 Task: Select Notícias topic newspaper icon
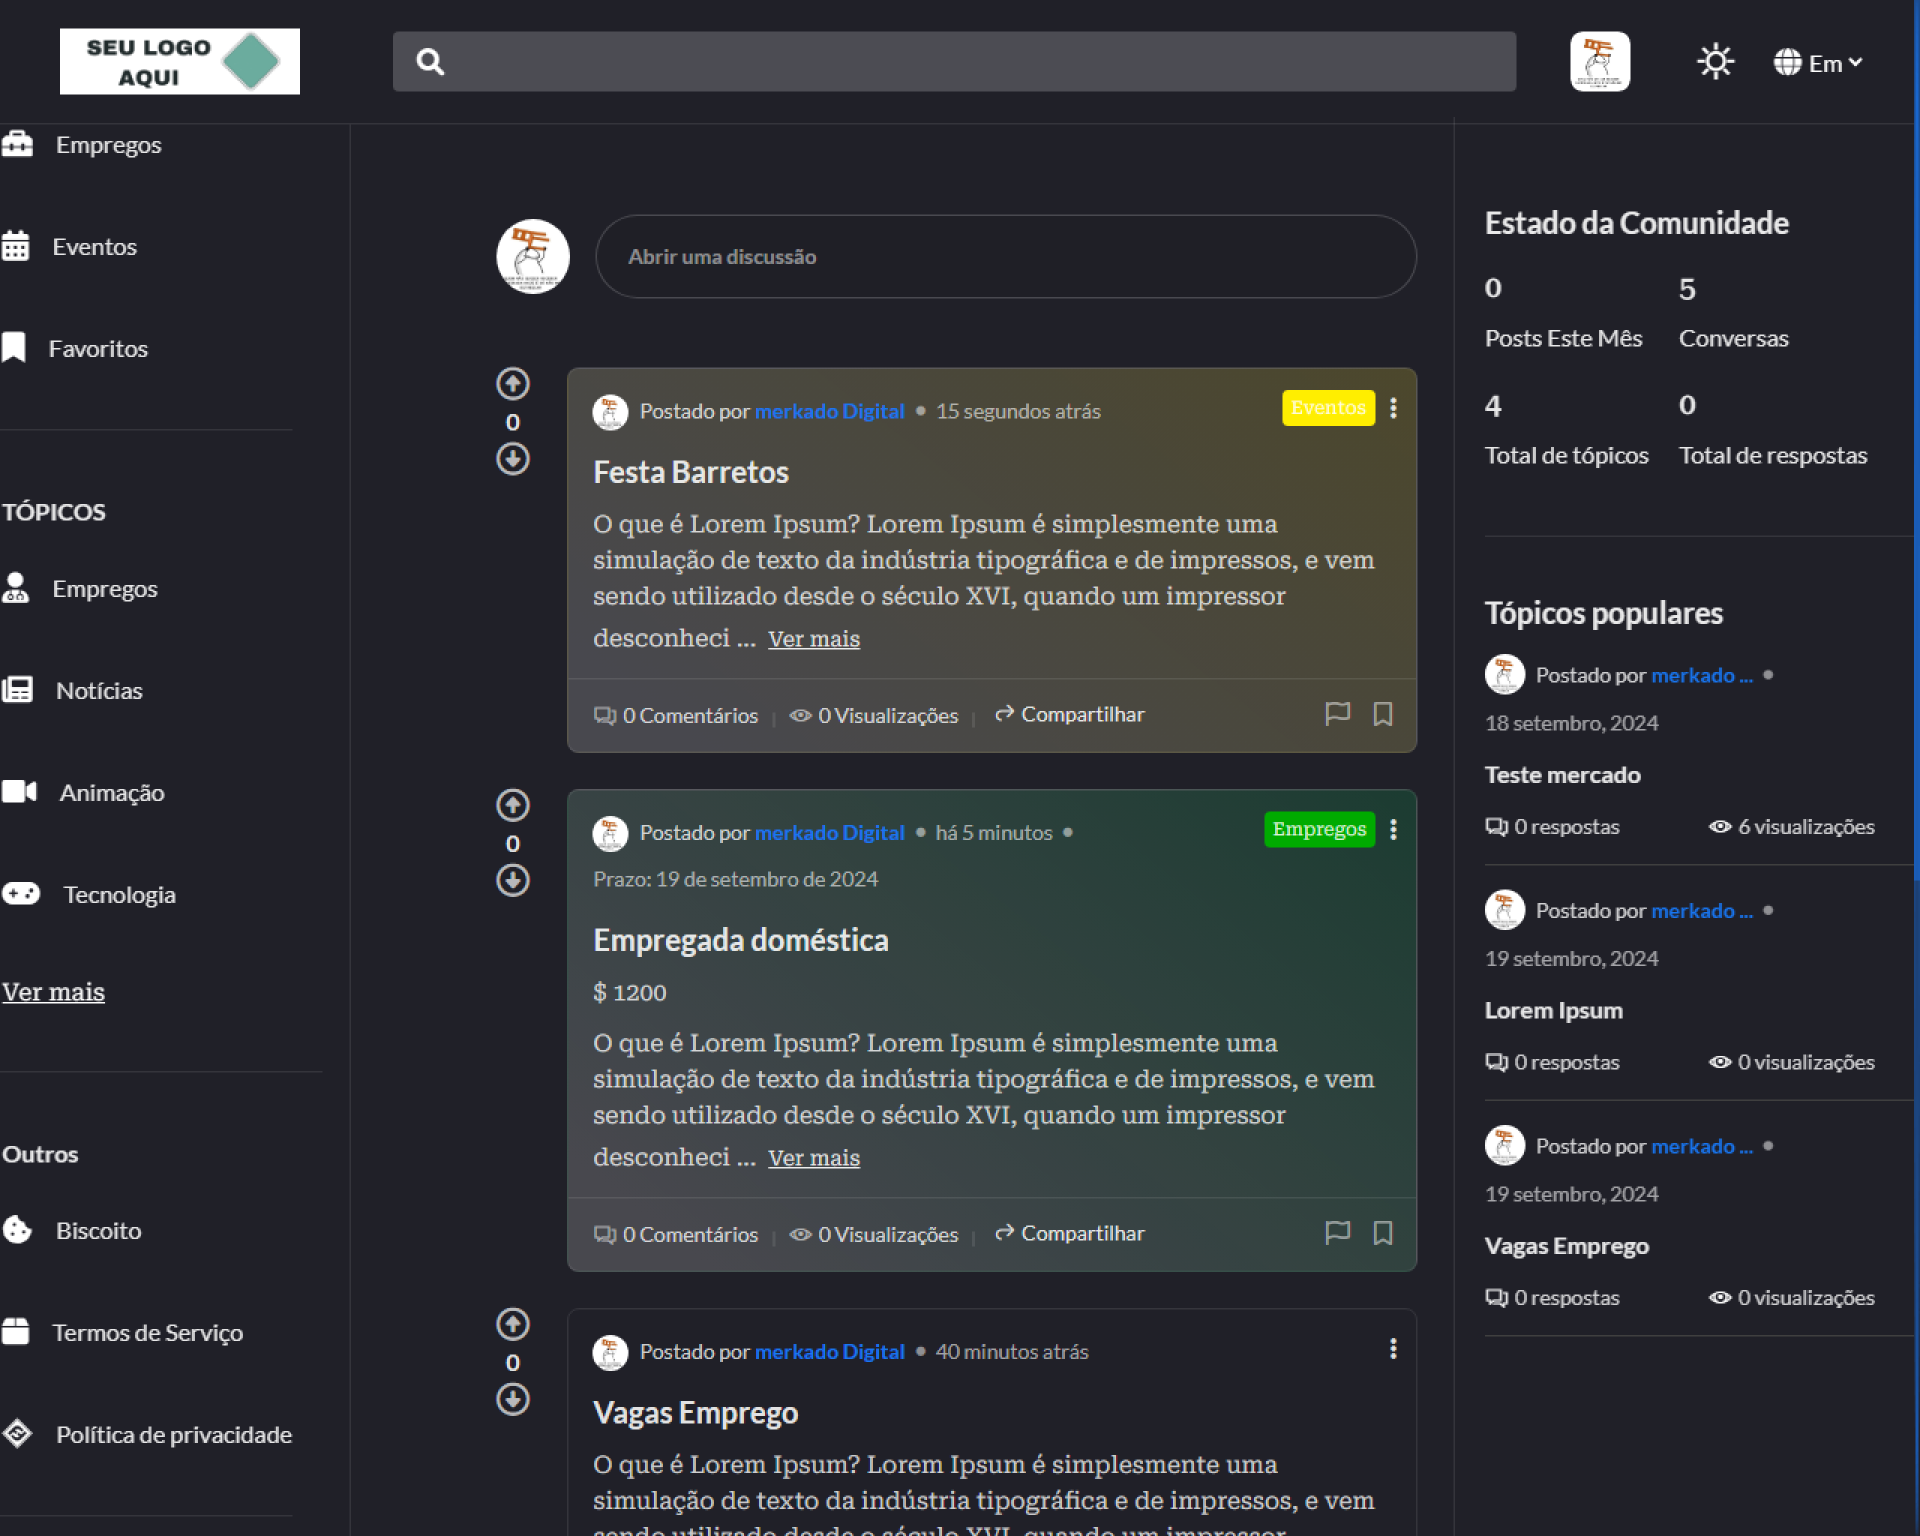[x=18, y=689]
